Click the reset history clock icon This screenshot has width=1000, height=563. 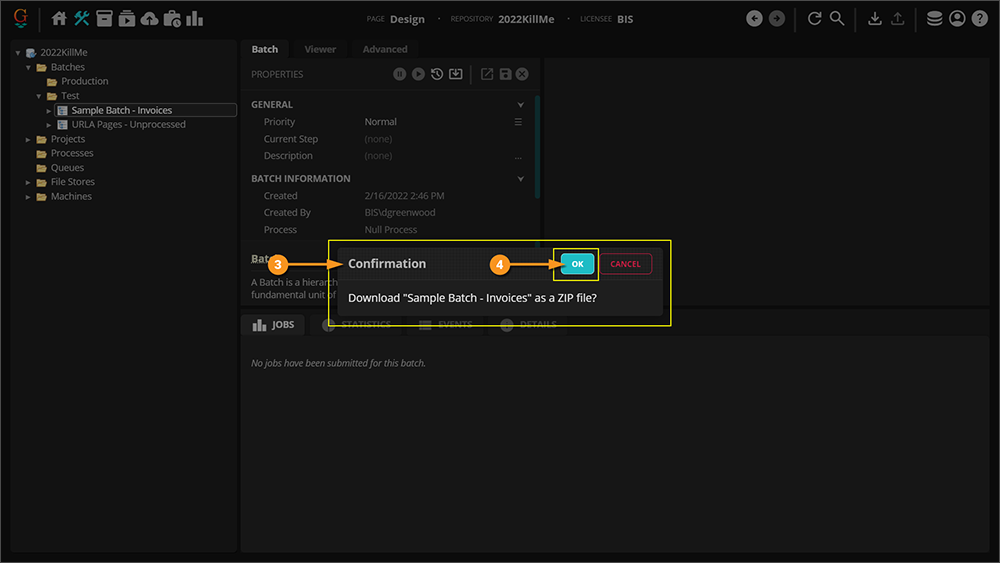coord(437,74)
